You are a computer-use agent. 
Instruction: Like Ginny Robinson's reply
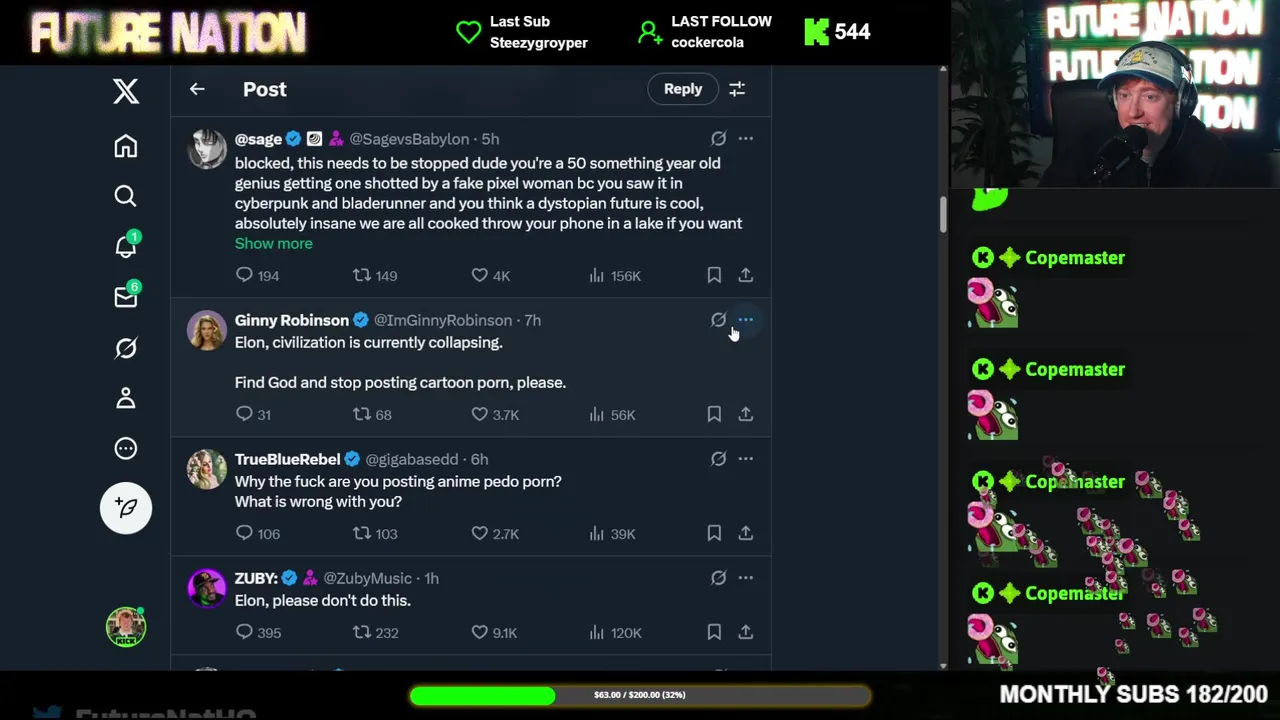point(479,414)
